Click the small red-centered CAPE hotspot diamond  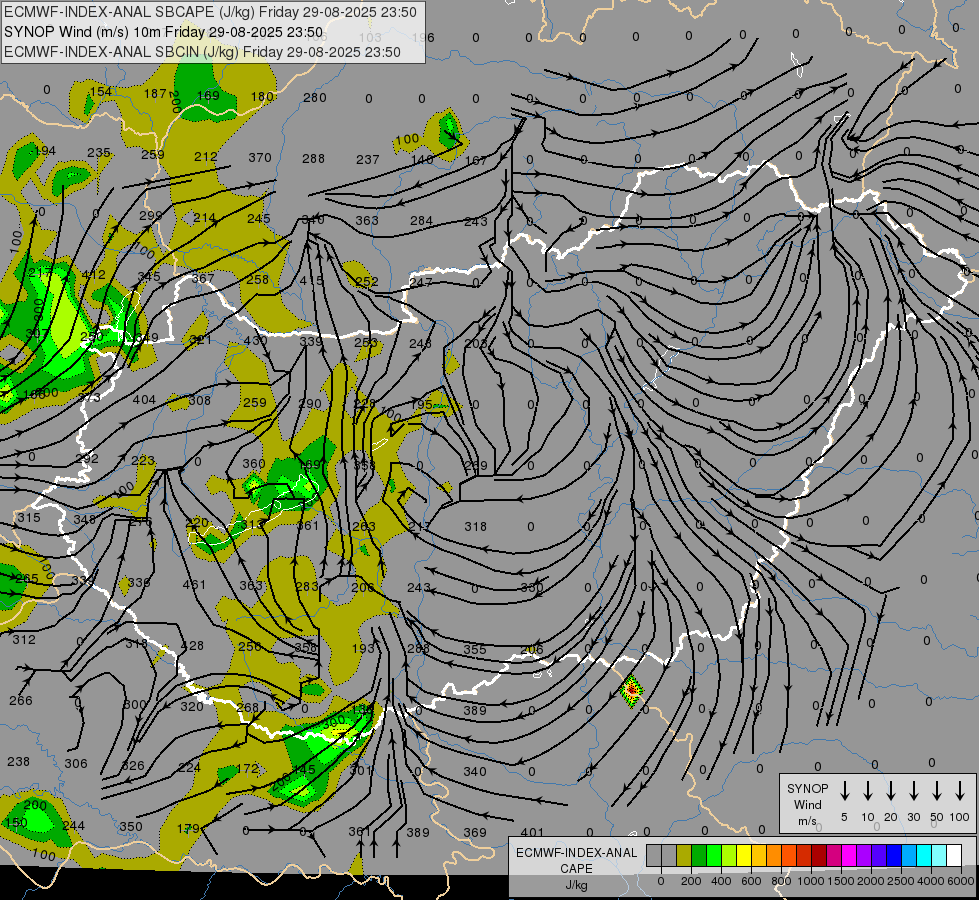click(632, 690)
